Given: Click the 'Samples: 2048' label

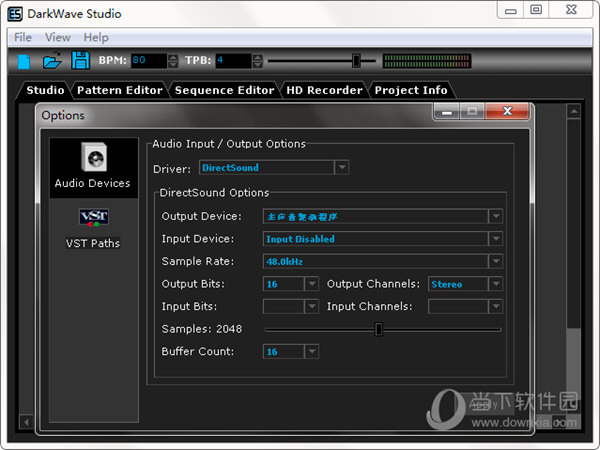Looking at the screenshot, I should [202, 329].
